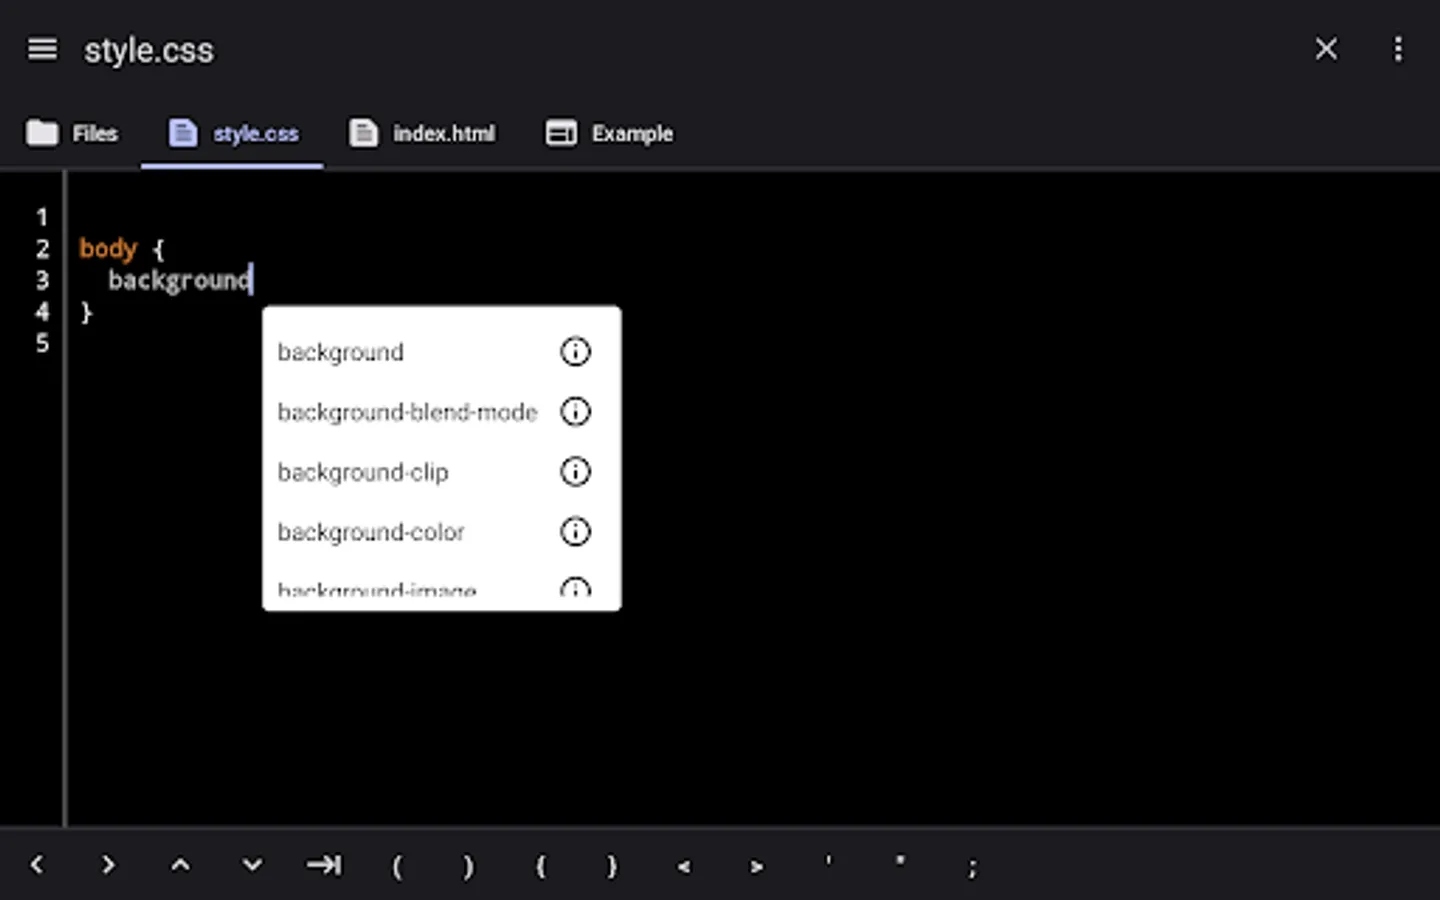The image size is (1440, 900).
Task: Switch to the Files tab
Action: [72, 133]
